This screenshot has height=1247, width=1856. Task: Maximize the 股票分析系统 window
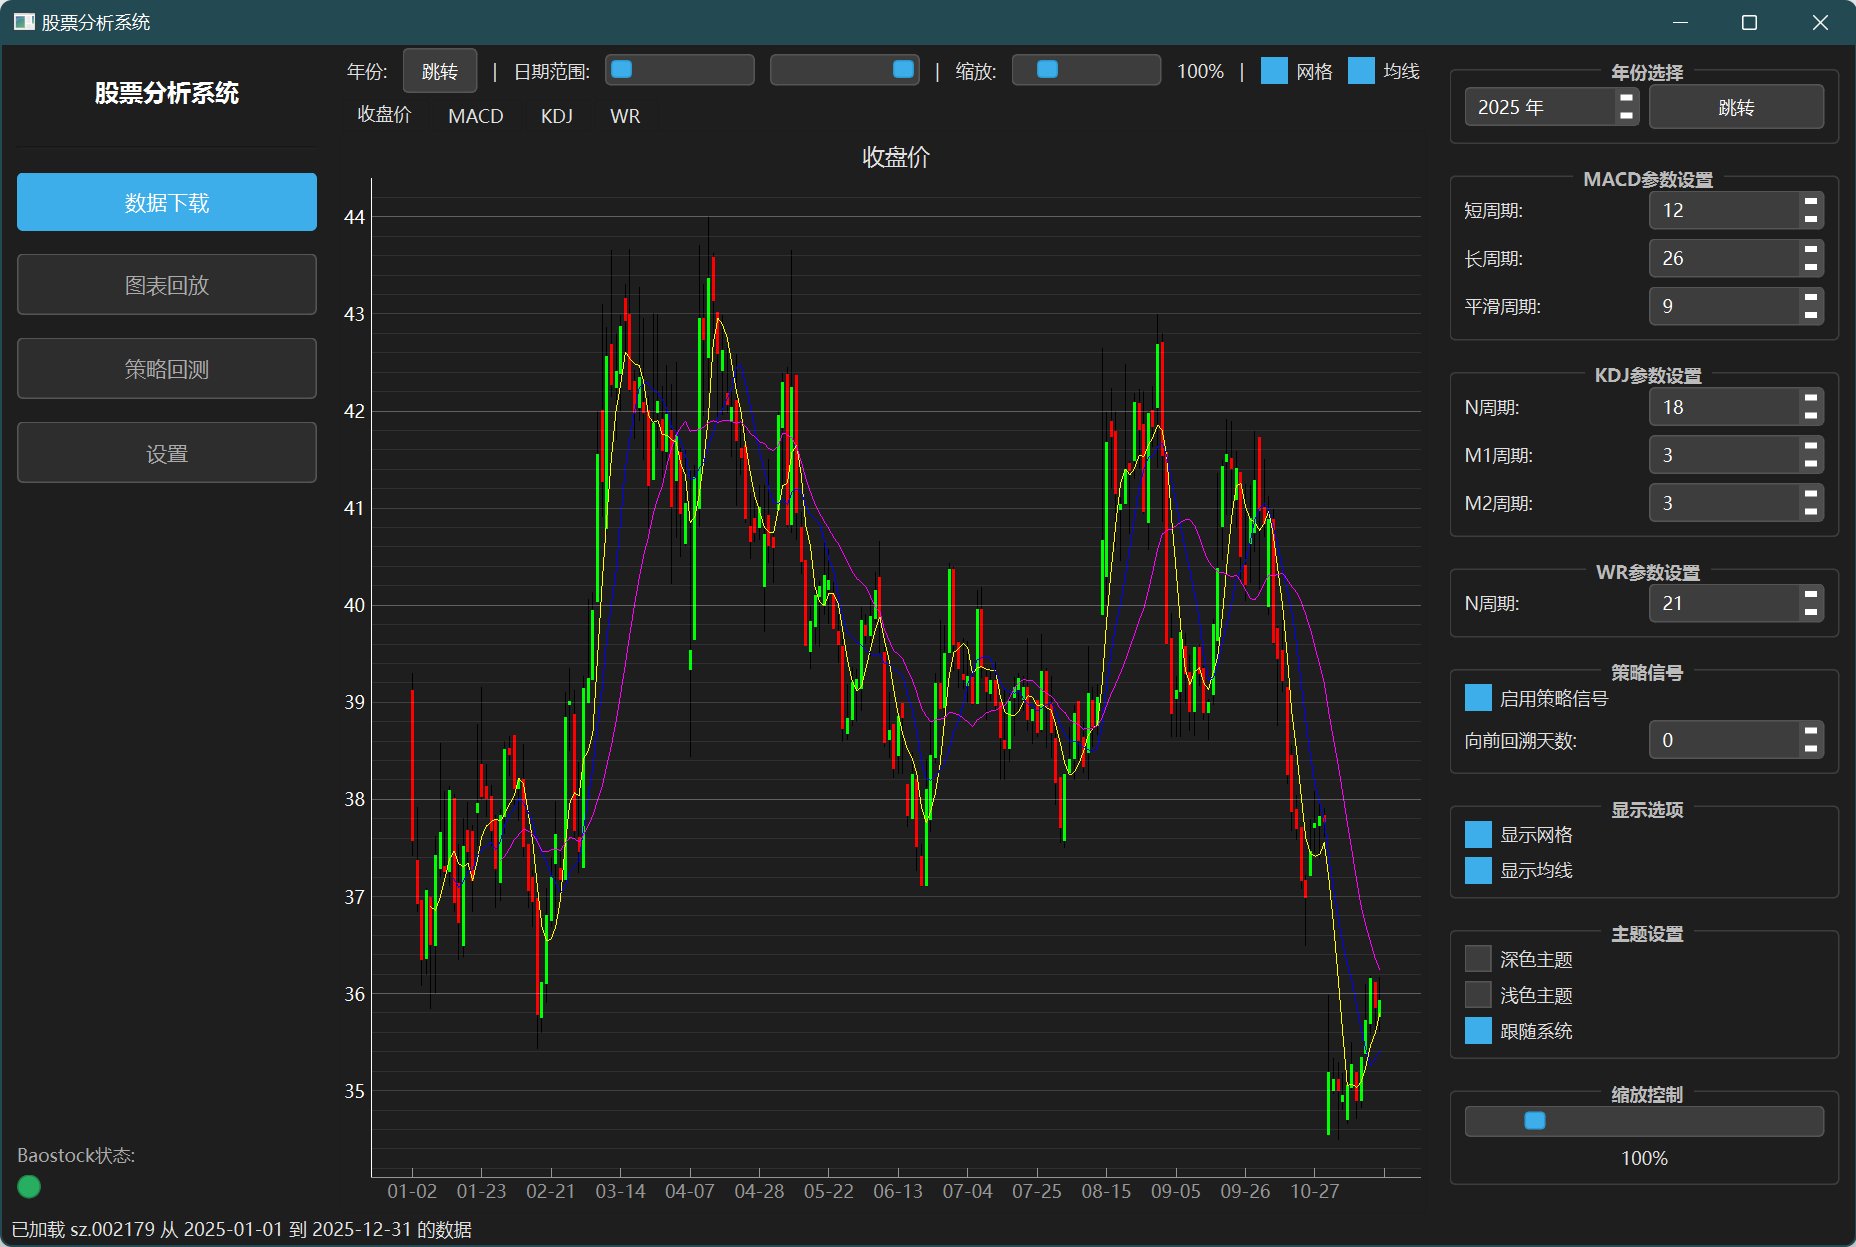coord(1749,22)
